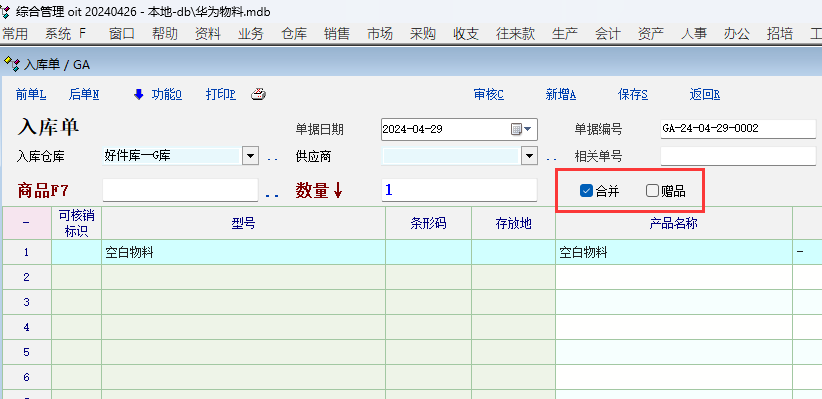Click the 型号 column header
The width and height of the screenshot is (822, 399).
(x=244, y=223)
